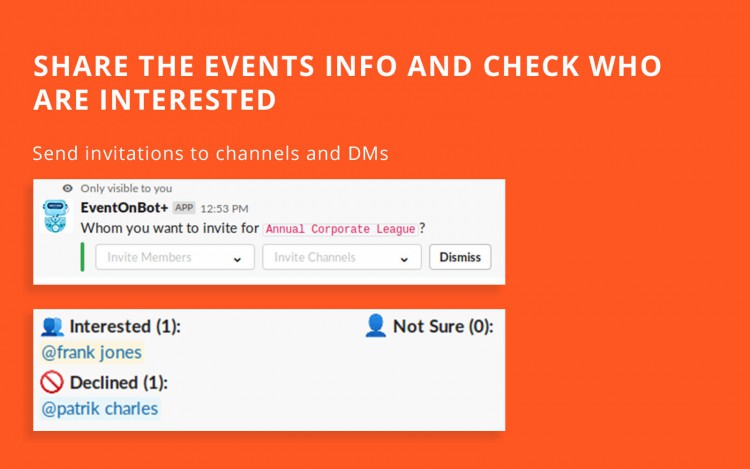The image size is (750, 469).
Task: Click the Interested people icon
Action: (x=52, y=327)
